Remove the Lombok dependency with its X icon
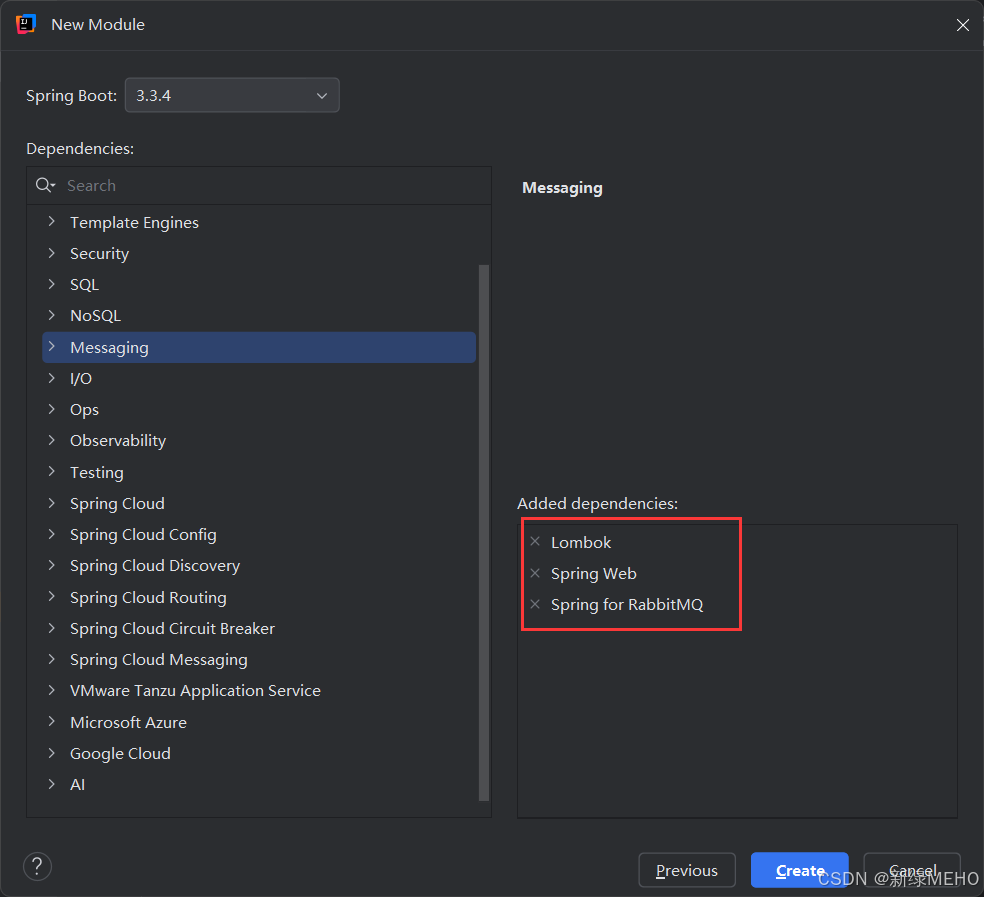The width and height of the screenshot is (984, 897). point(535,542)
